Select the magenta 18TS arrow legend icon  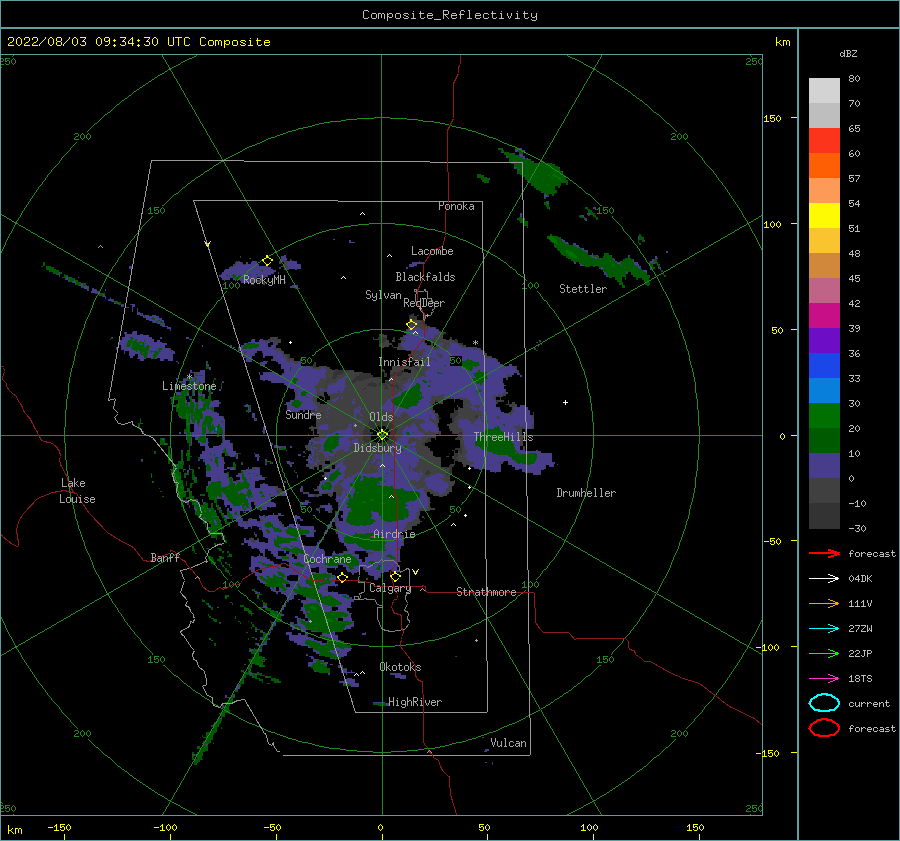tap(824, 679)
